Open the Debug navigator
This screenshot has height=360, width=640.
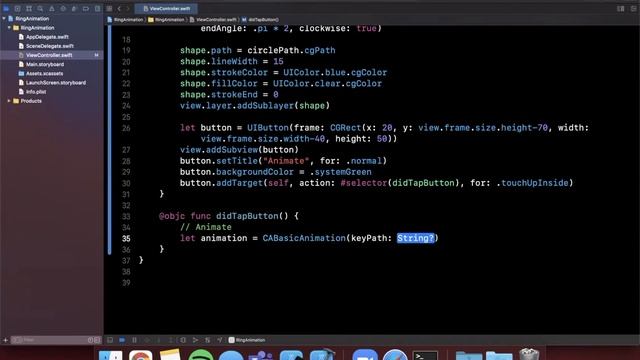[74, 9]
